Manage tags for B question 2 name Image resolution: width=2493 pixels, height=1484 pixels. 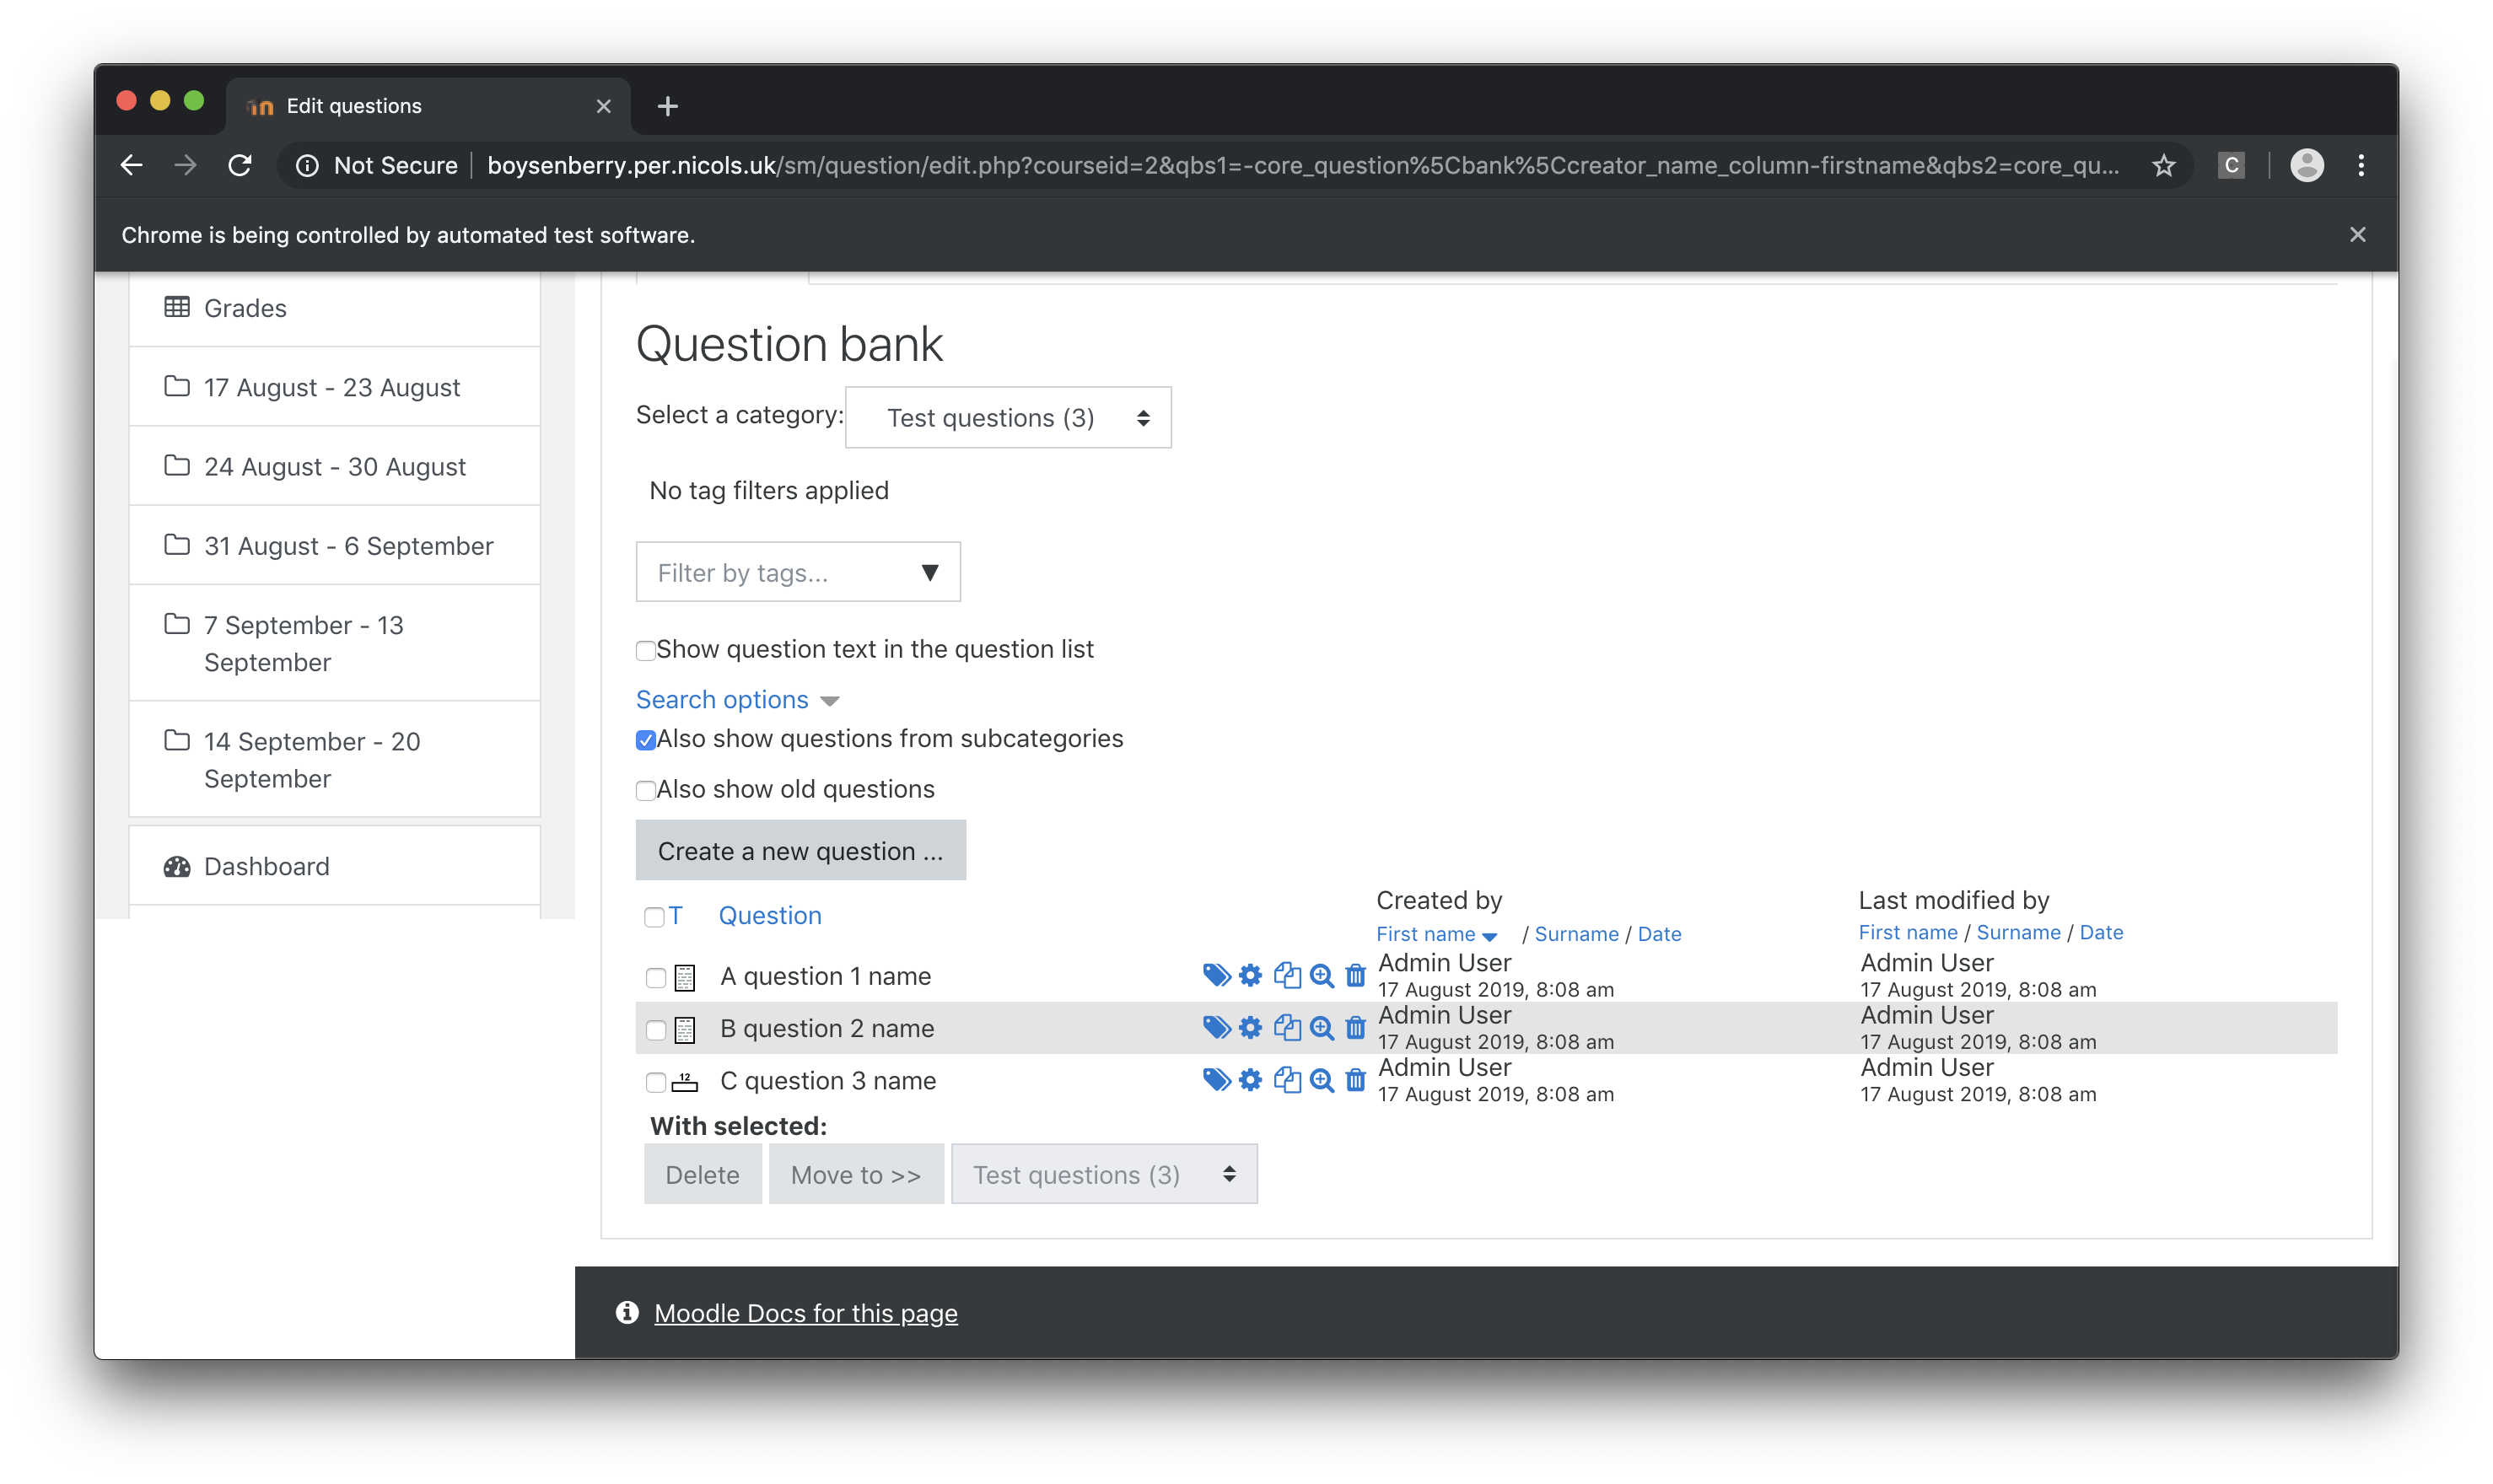click(1216, 1027)
